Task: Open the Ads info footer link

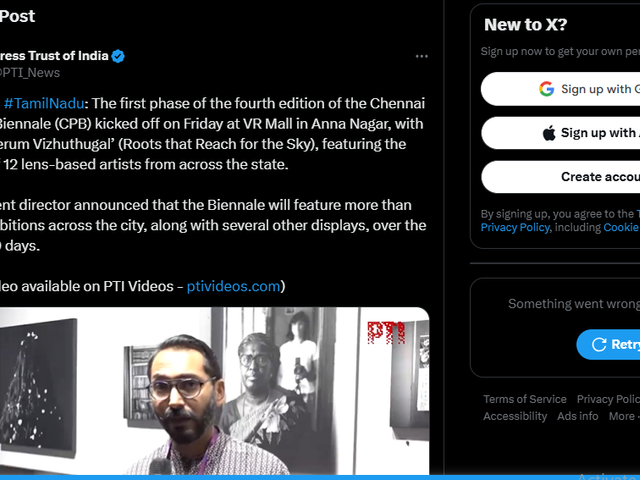Action: pos(578,416)
